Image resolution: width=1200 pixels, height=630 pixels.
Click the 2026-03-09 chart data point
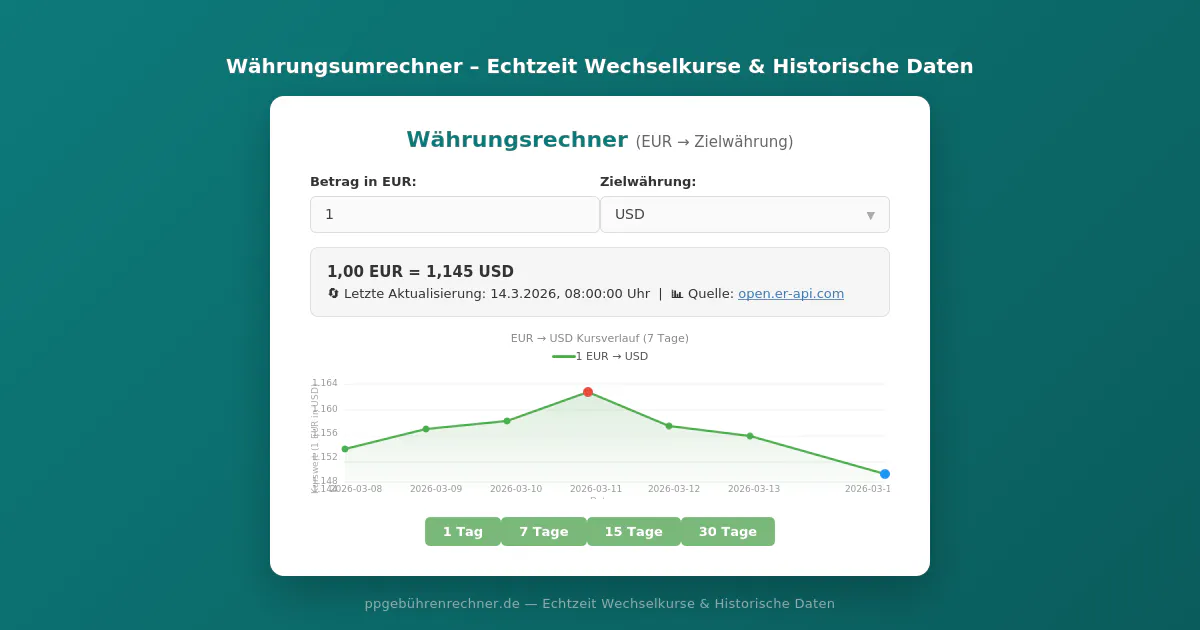[426, 429]
